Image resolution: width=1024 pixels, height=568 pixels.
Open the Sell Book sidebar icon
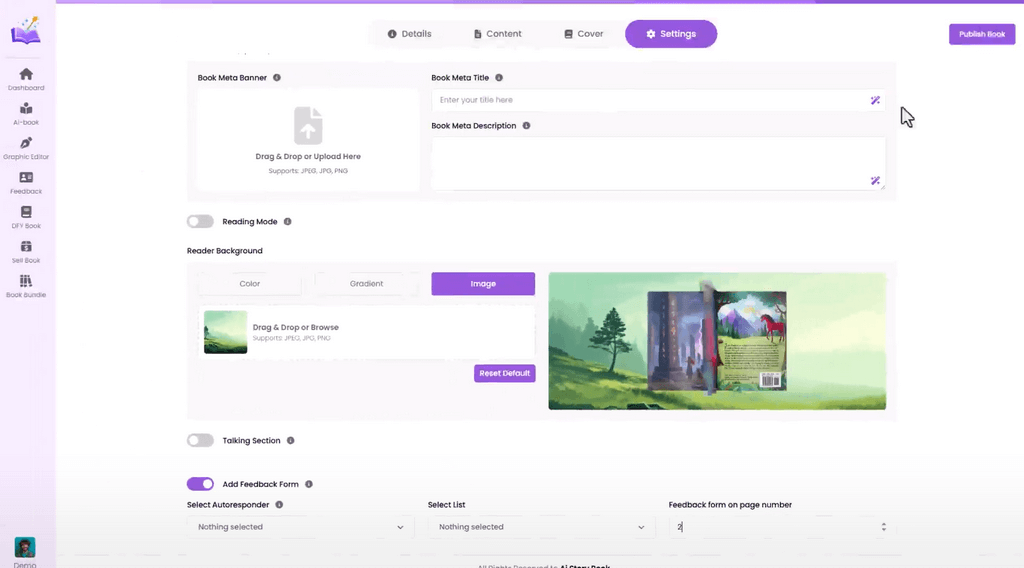coord(26,247)
